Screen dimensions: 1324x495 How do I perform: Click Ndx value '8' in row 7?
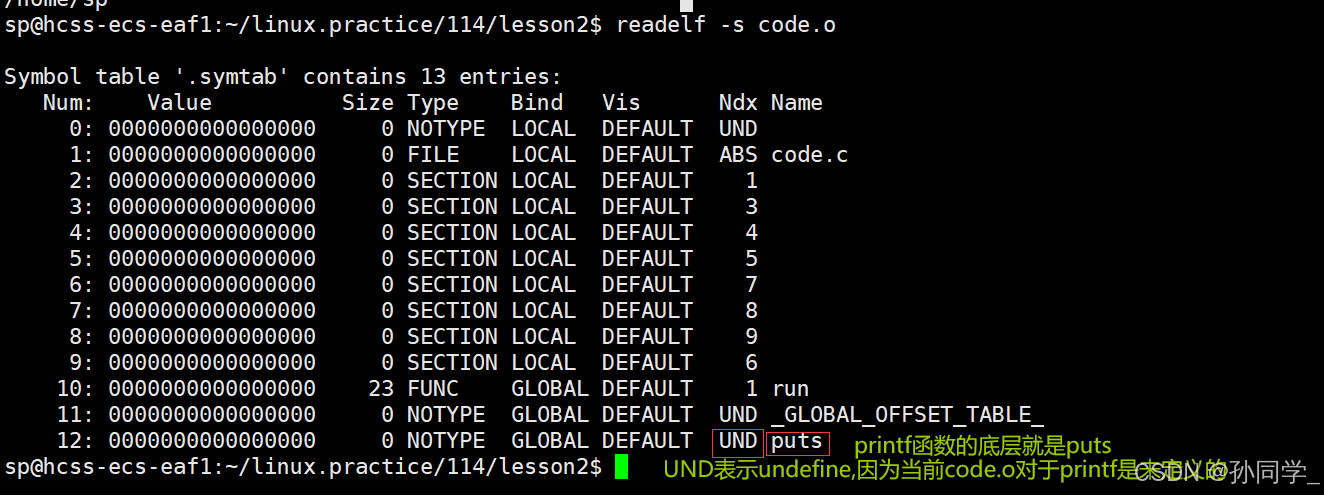[751, 311]
